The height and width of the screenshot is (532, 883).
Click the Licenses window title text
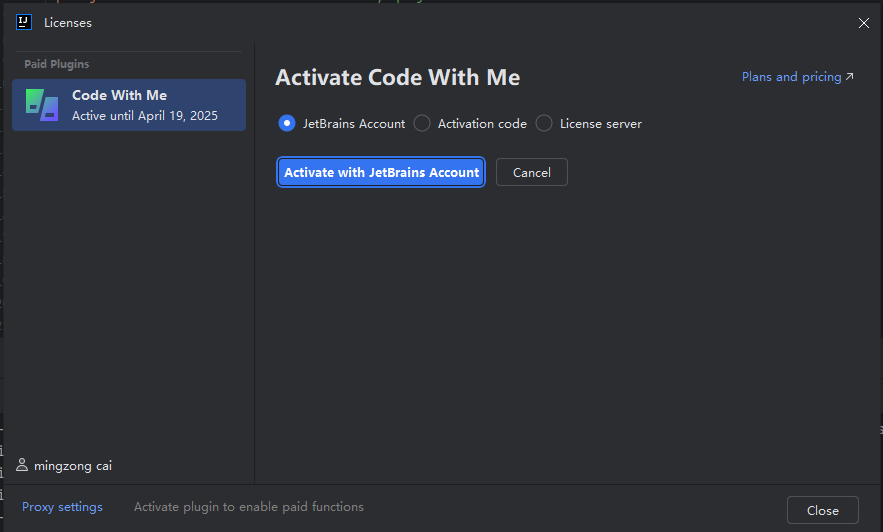coord(68,23)
